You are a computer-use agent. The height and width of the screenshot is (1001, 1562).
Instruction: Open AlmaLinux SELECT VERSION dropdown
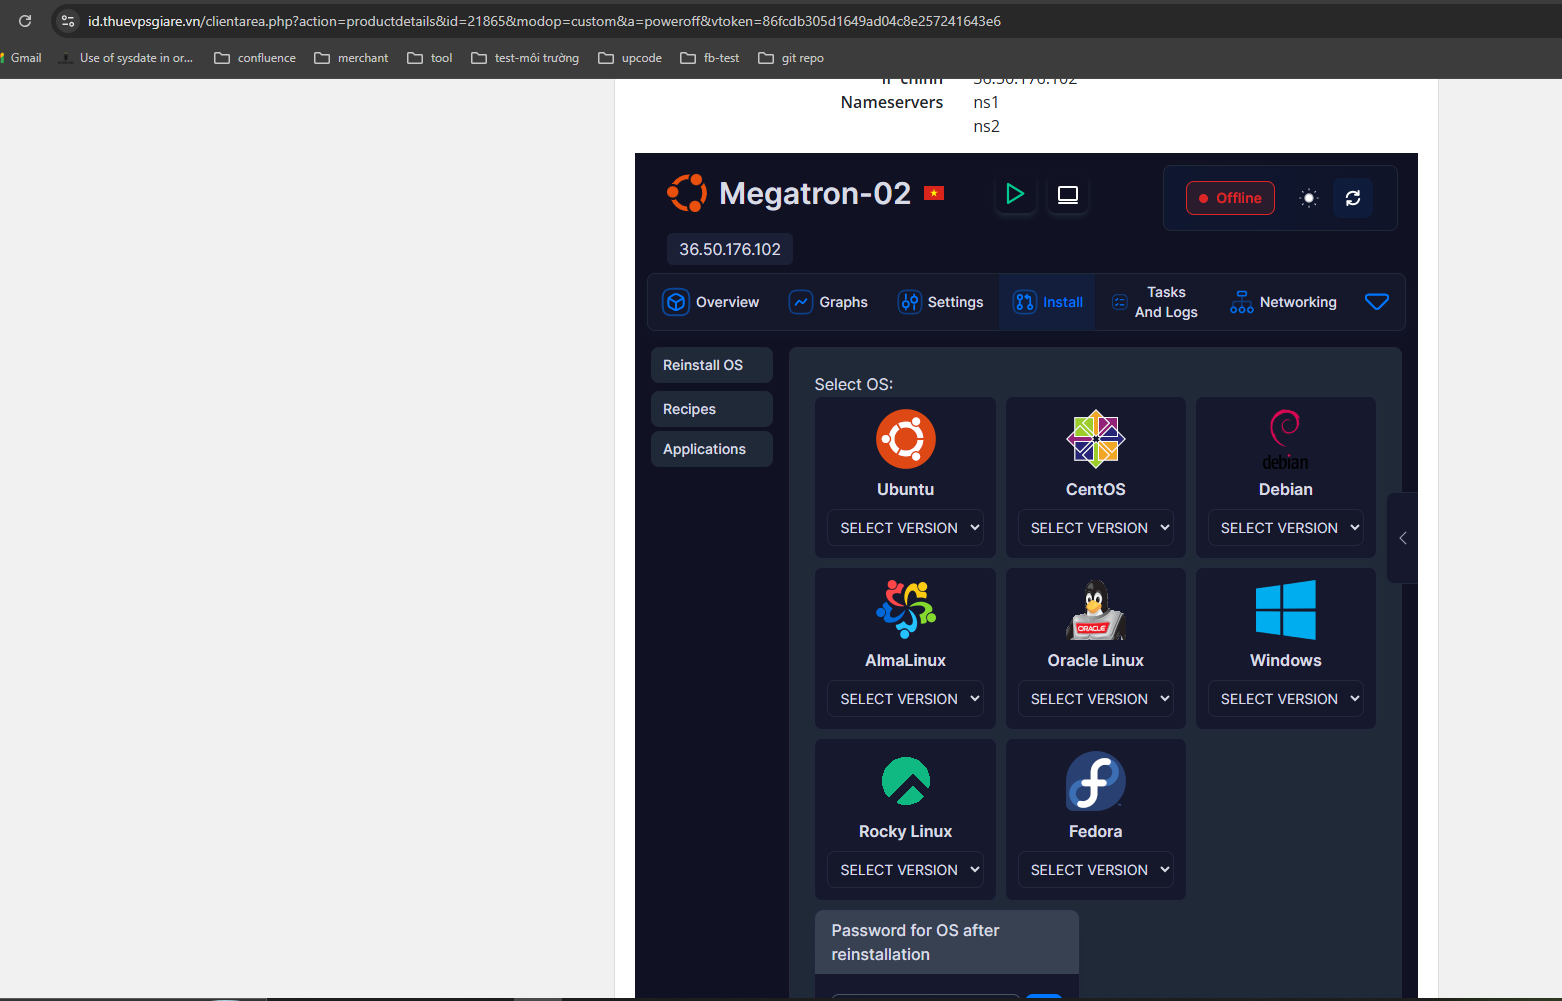906,699
